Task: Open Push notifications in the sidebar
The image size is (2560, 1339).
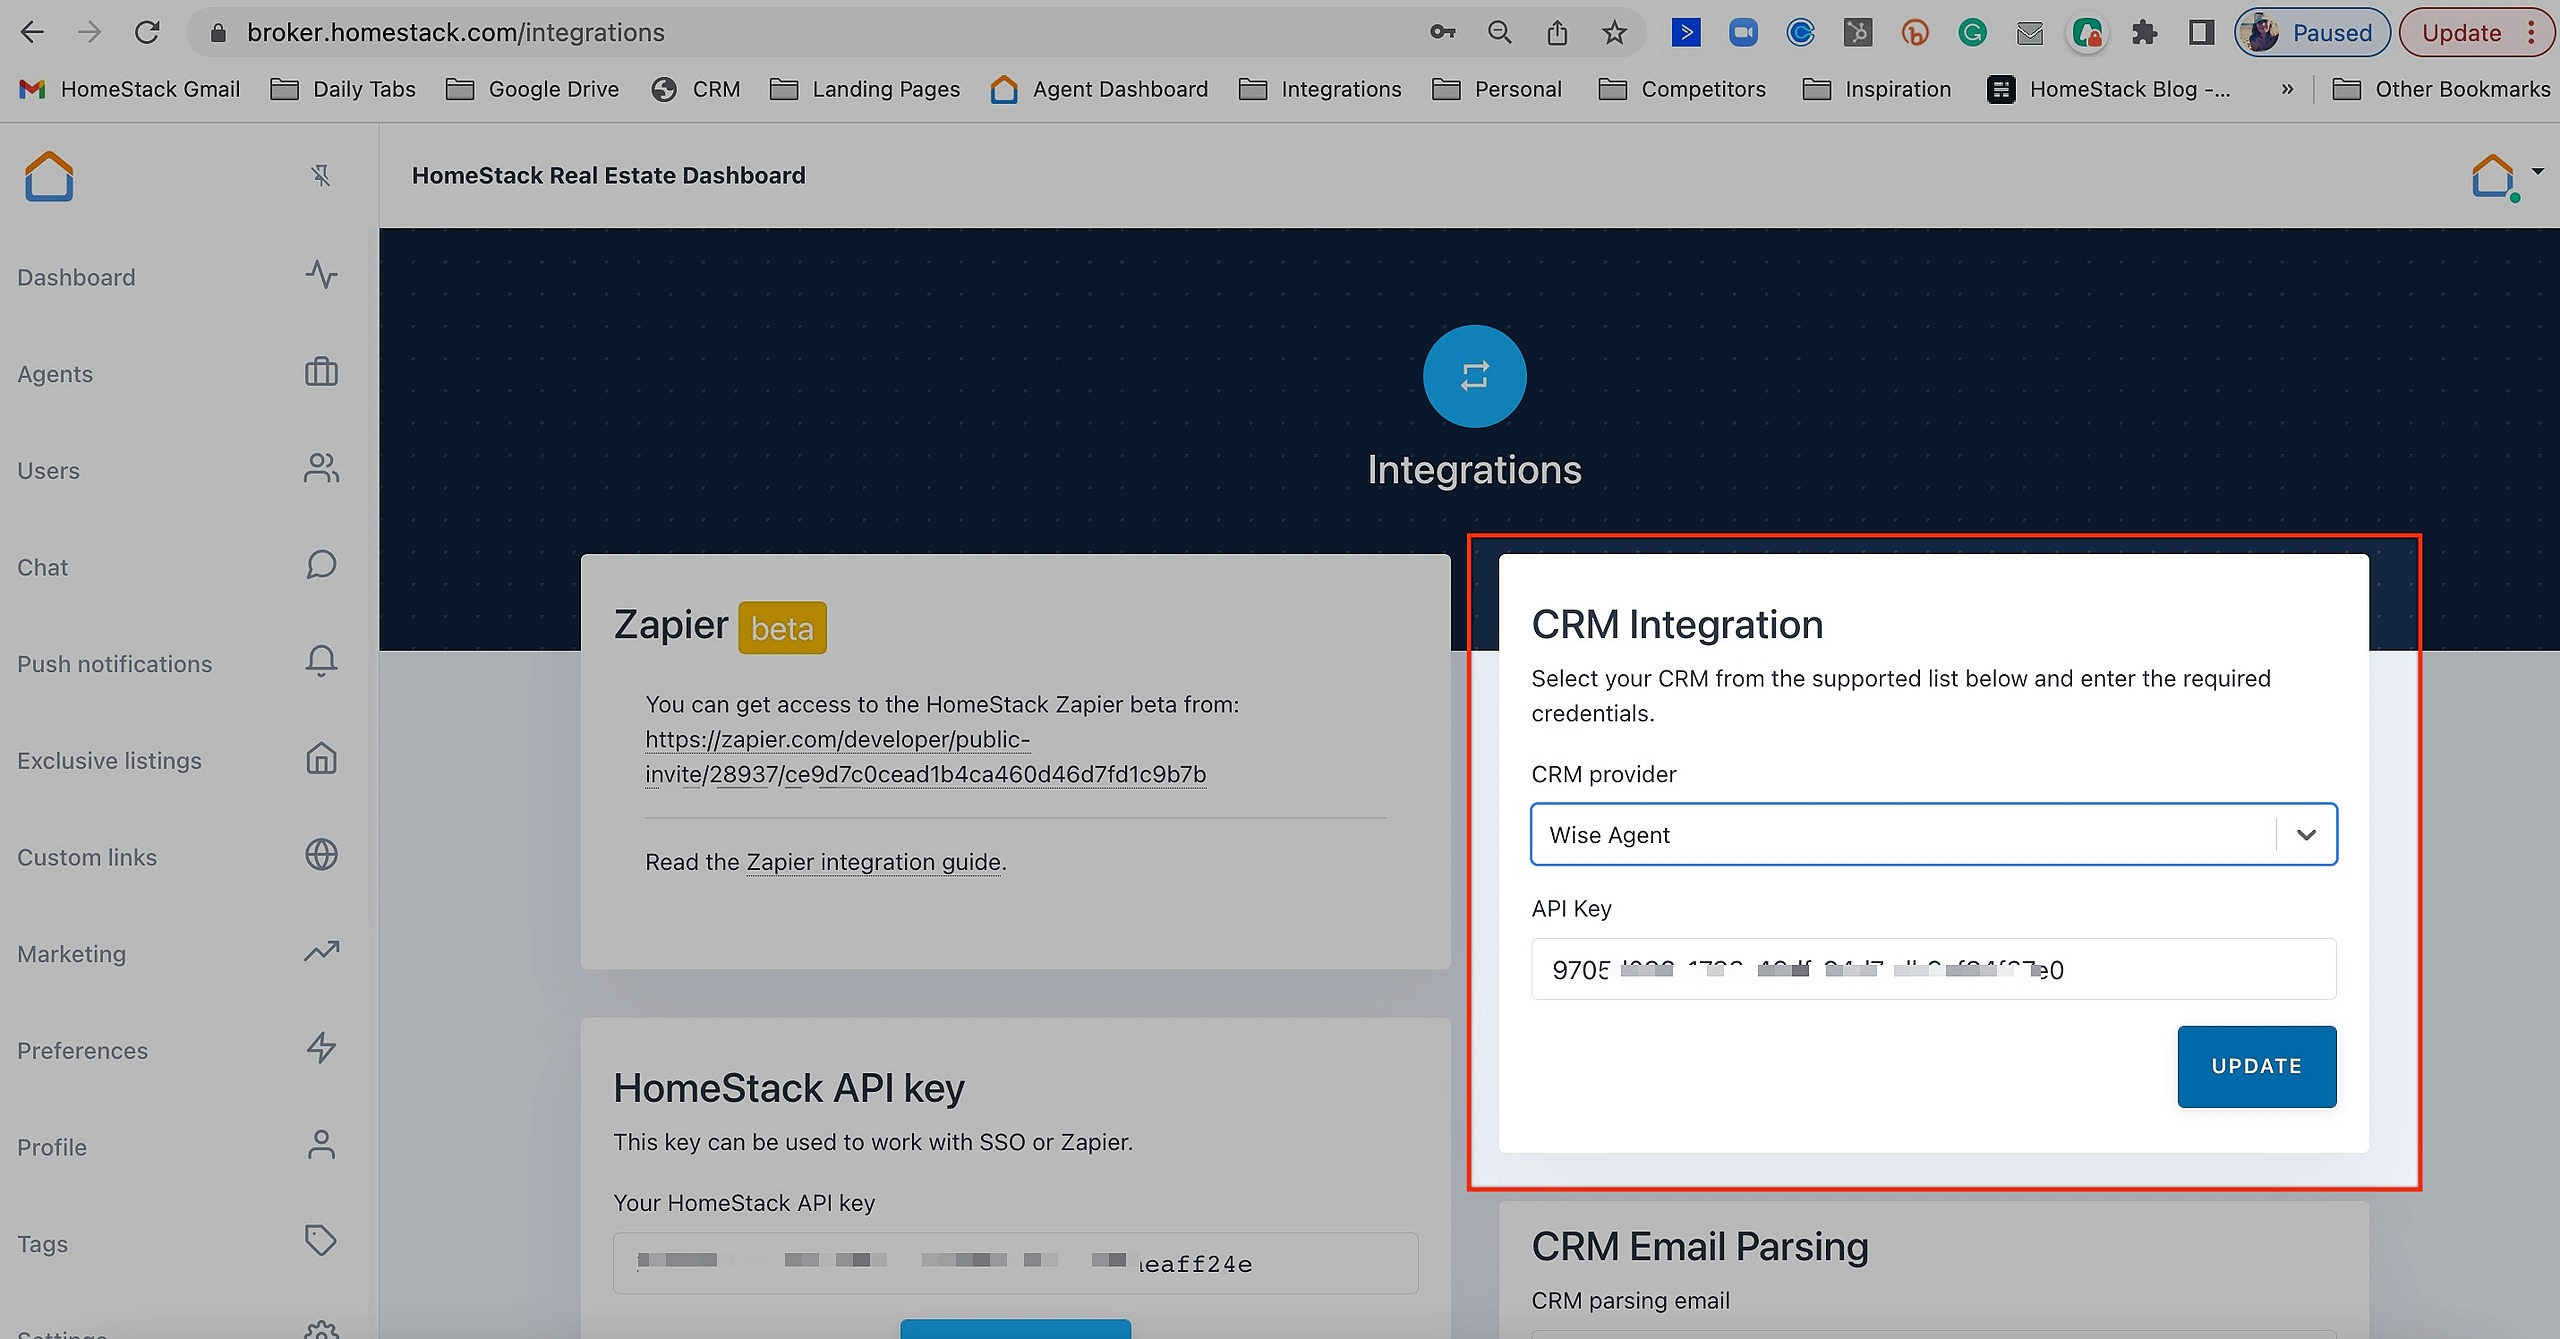Action: (x=115, y=664)
